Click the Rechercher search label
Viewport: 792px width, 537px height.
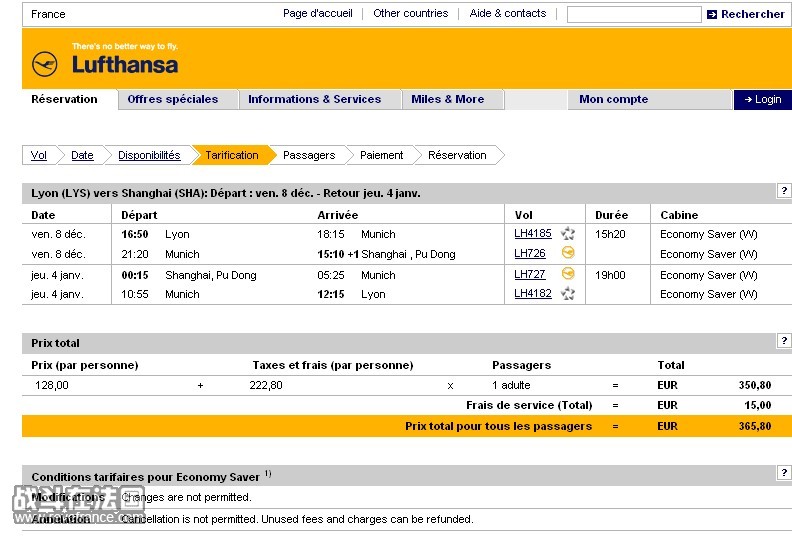pos(753,14)
